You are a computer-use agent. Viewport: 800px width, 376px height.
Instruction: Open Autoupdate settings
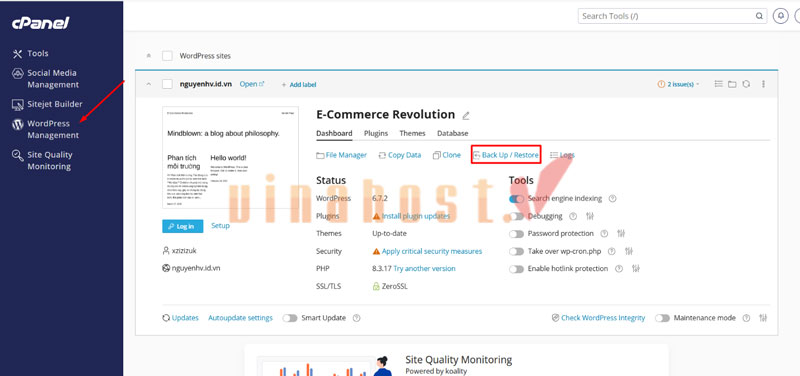coord(240,318)
